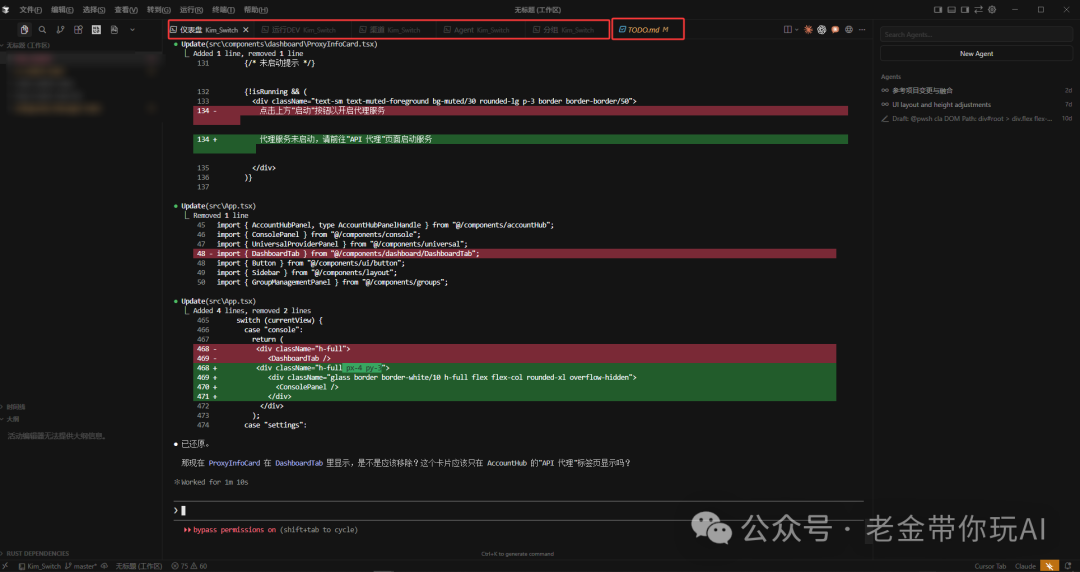Expand more sidebar views chevron
Viewport: 1080px width, 572px height.
pos(132,30)
